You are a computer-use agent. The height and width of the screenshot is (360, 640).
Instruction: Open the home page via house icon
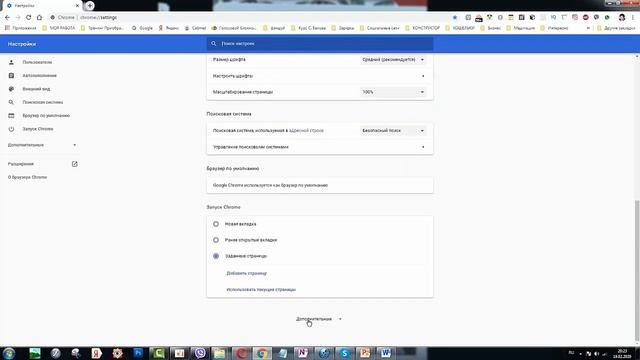(x=39, y=18)
